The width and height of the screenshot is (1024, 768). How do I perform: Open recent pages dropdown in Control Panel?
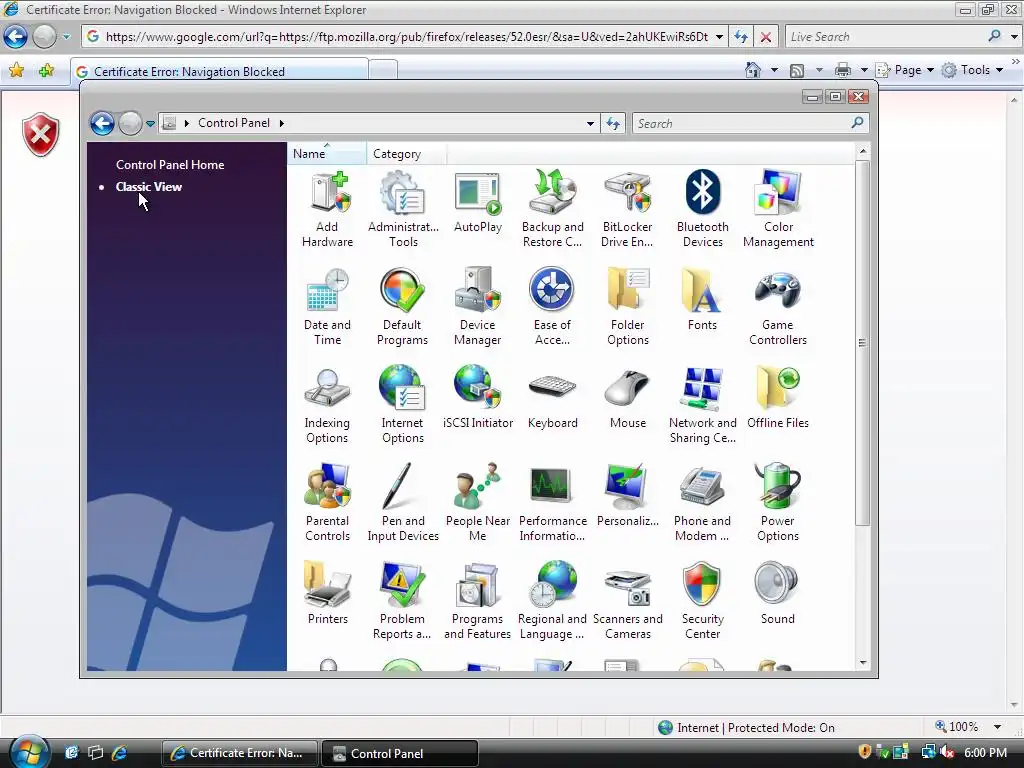click(150, 123)
